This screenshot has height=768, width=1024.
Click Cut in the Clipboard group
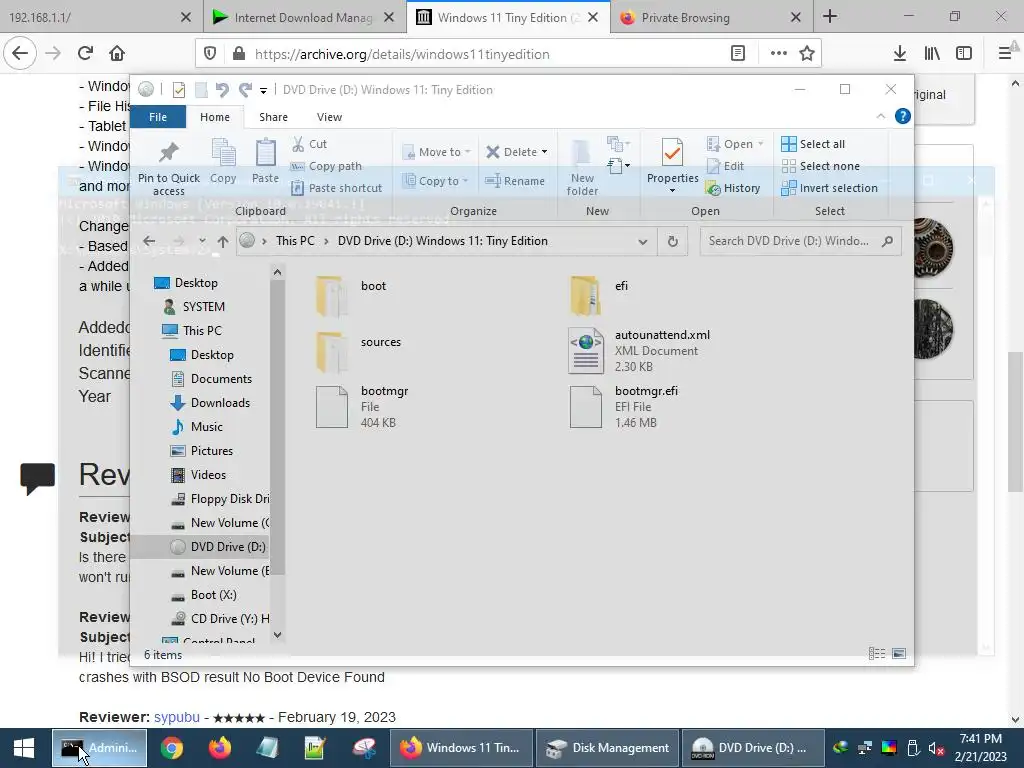pos(310,144)
